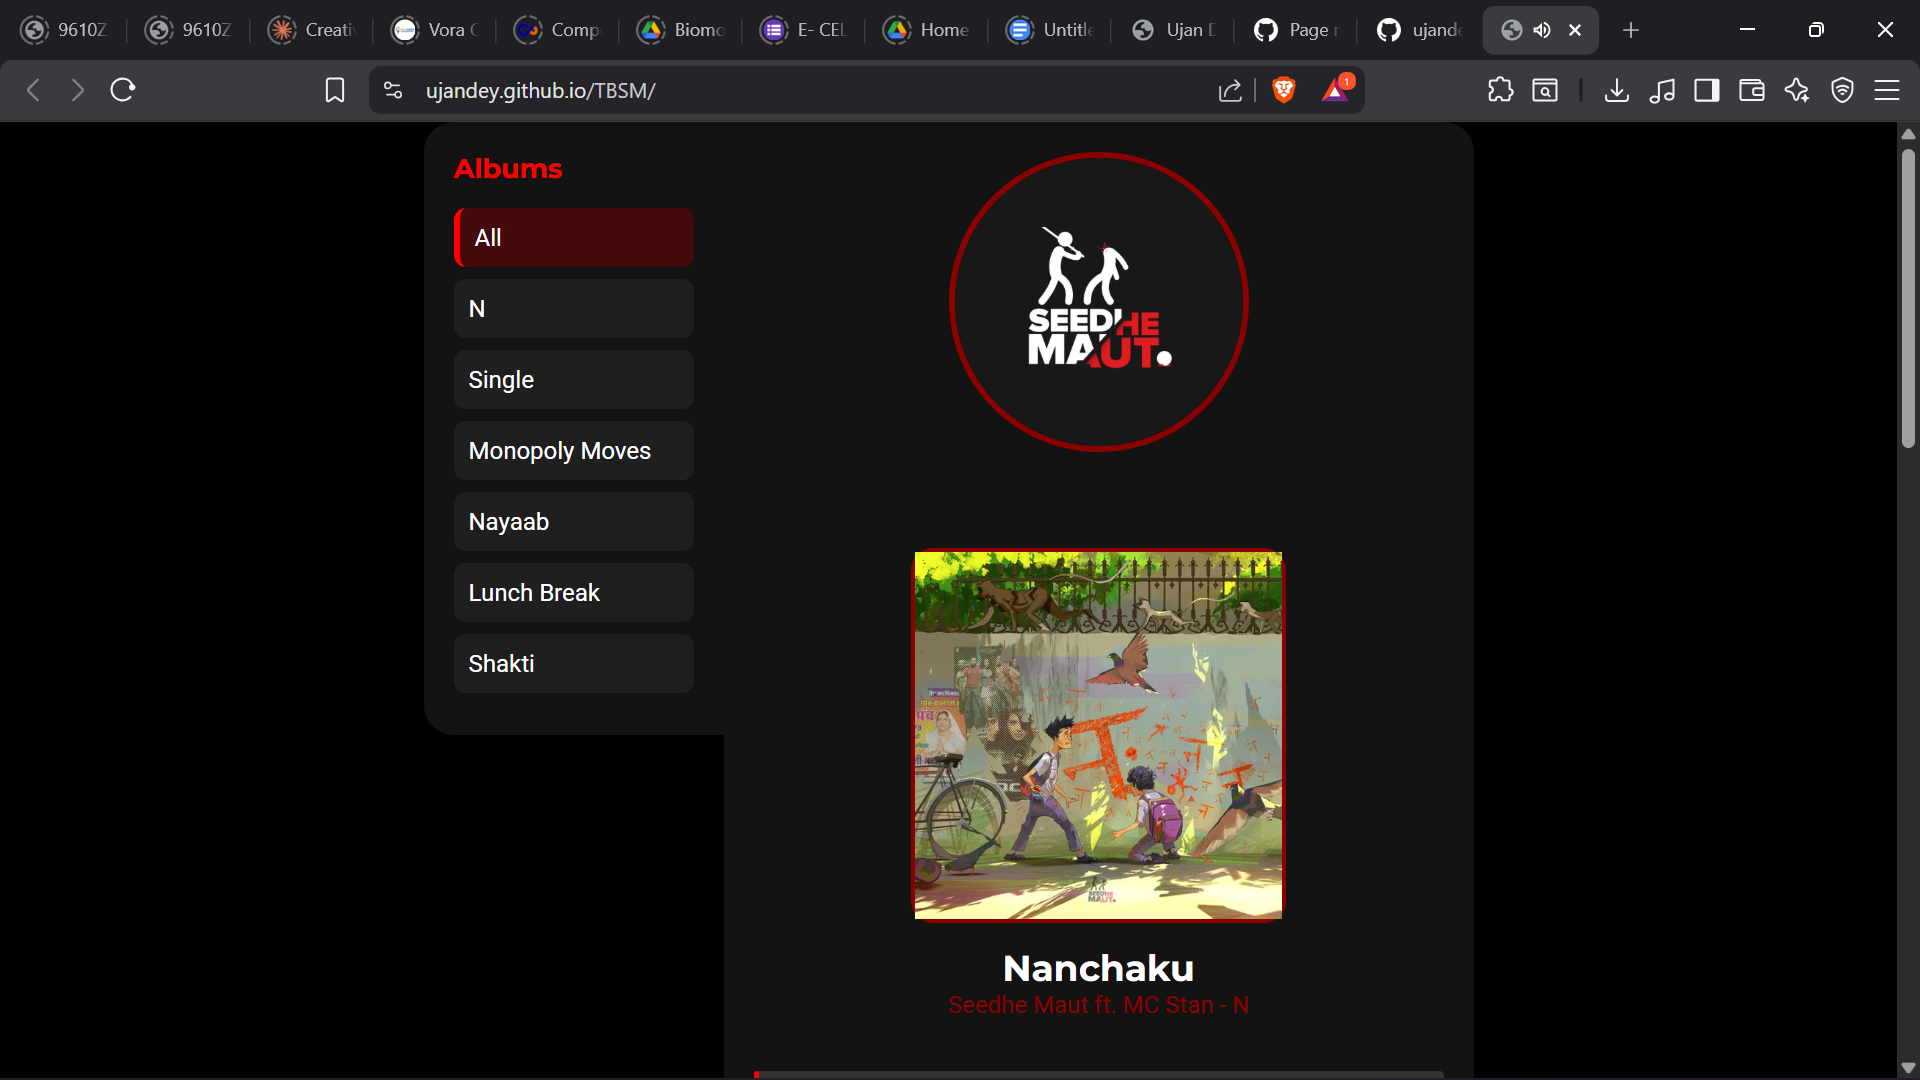
Task: Reload the current page
Action: (123, 90)
